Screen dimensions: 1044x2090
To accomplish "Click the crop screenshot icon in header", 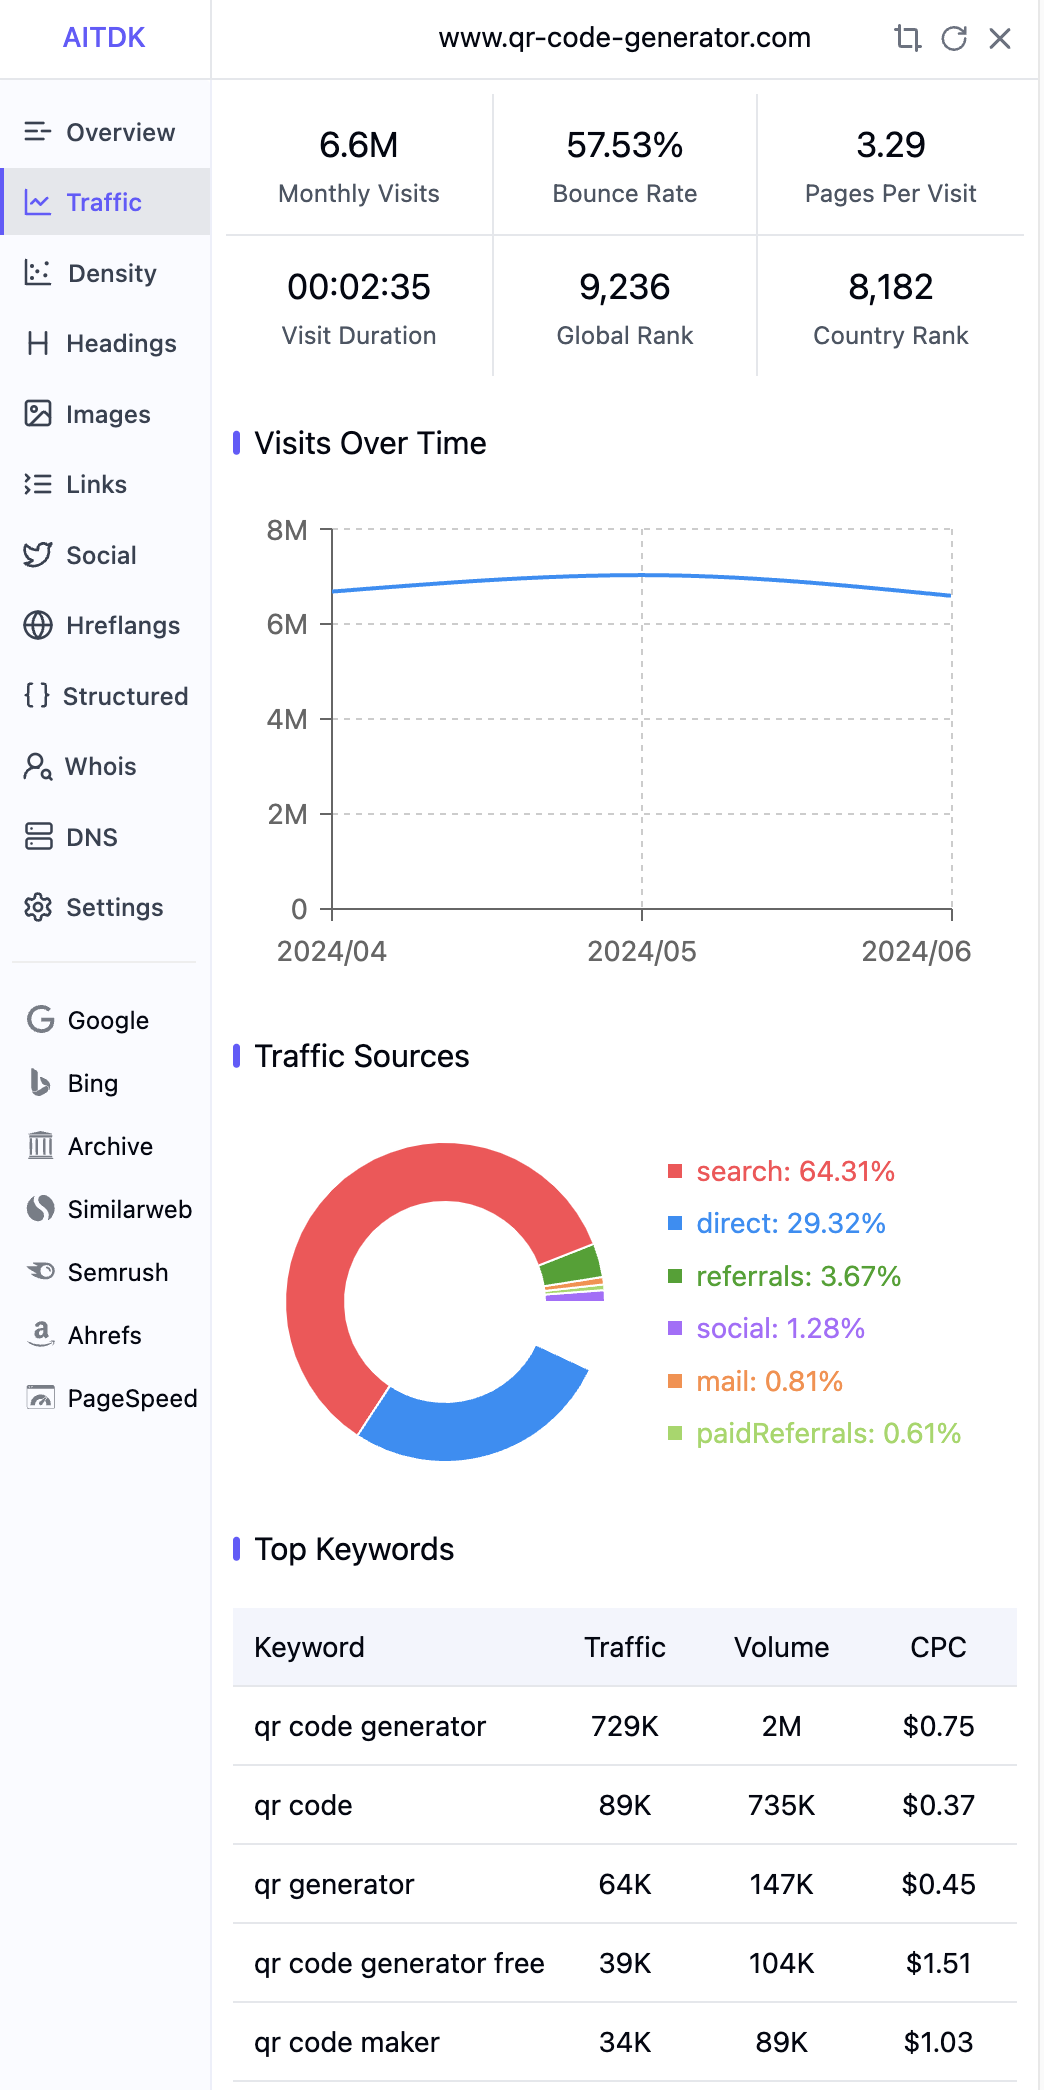I will 907,38.
